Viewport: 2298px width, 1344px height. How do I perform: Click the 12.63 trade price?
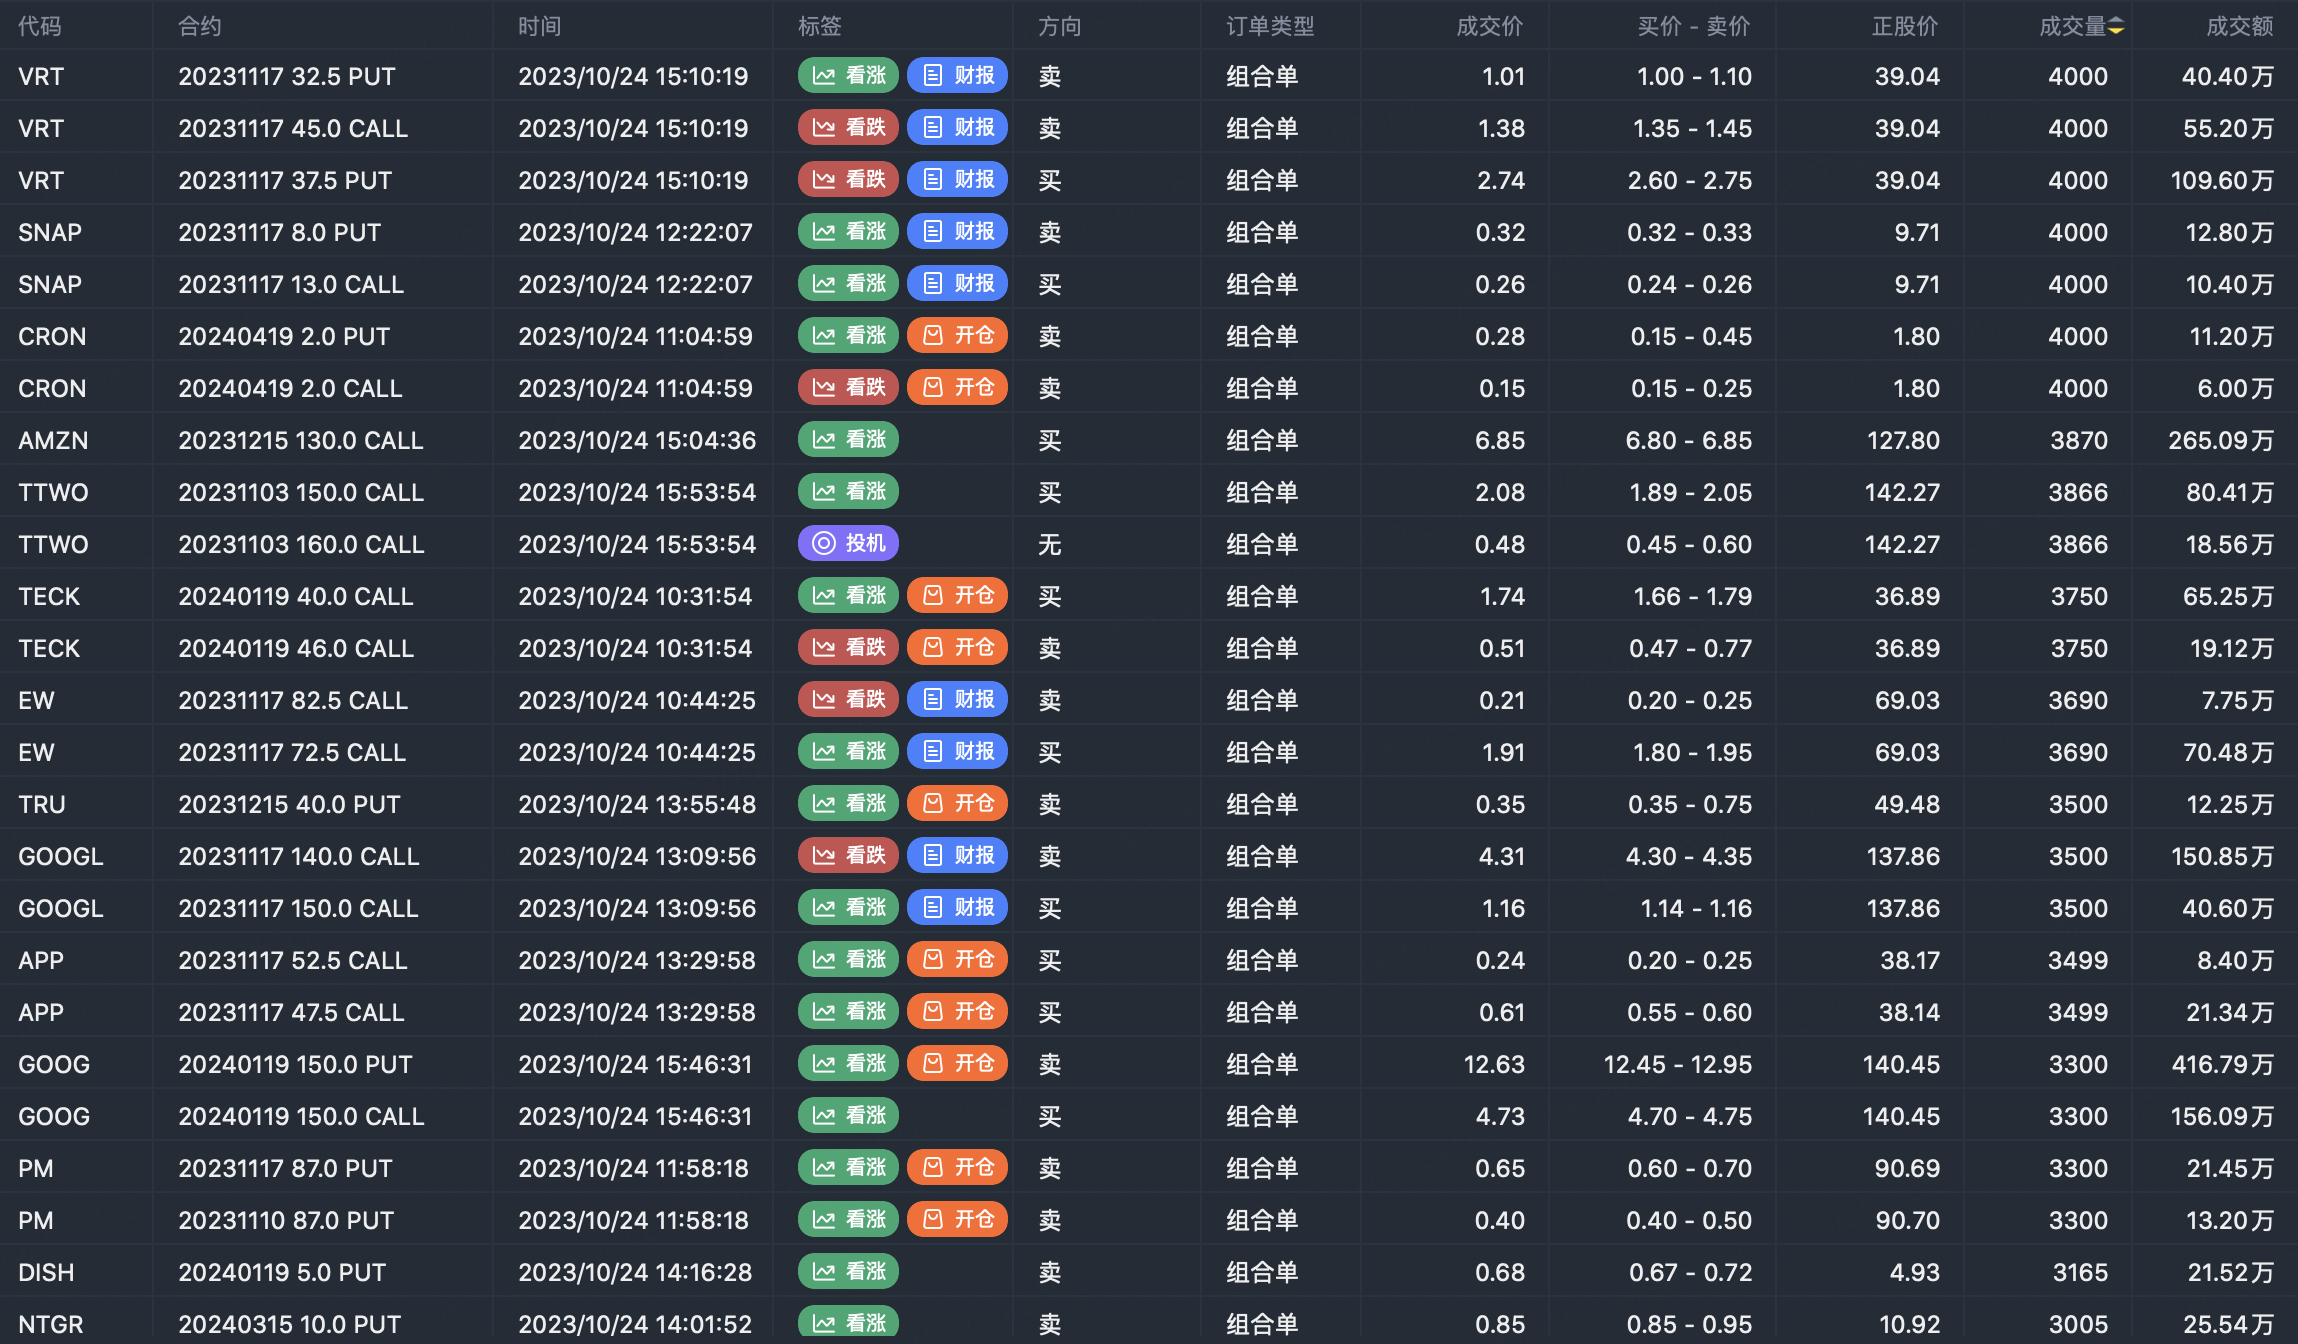coord(1494,1065)
